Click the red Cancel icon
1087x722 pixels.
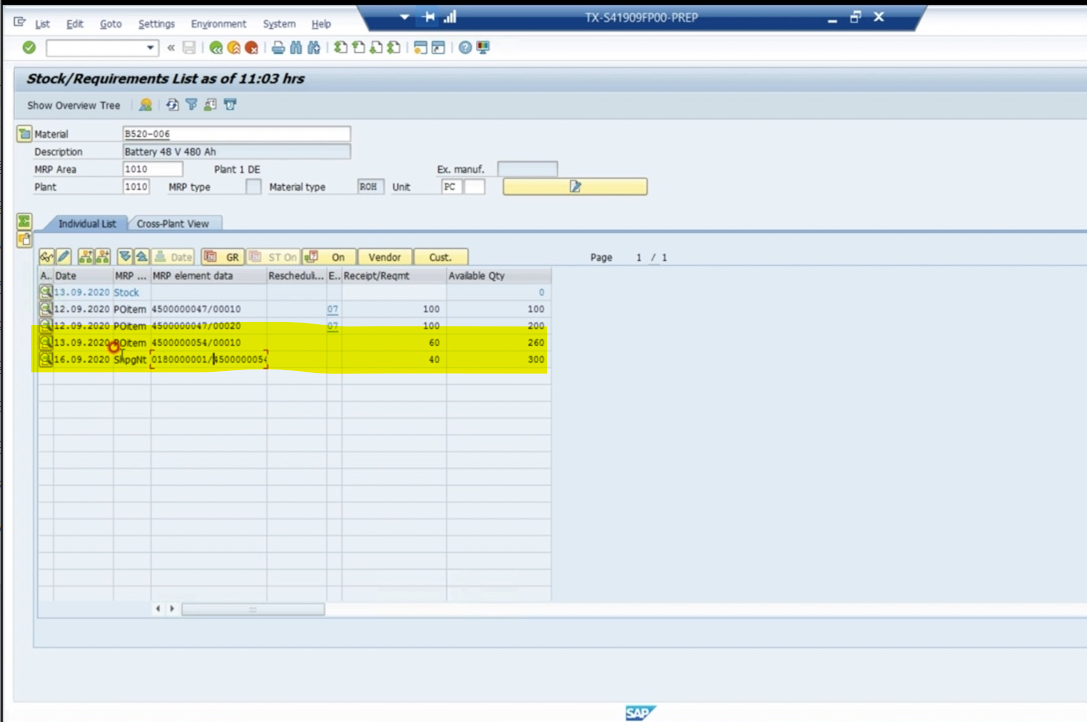coord(252,48)
